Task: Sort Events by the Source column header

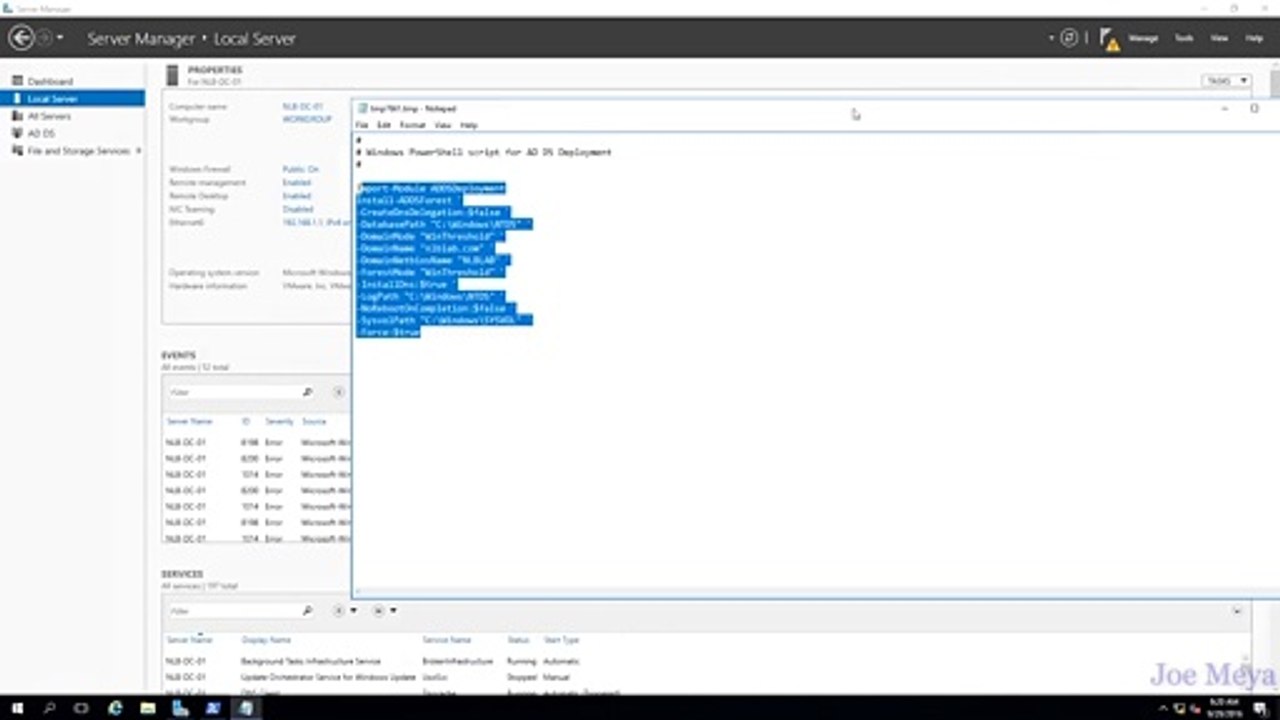Action: pos(314,422)
